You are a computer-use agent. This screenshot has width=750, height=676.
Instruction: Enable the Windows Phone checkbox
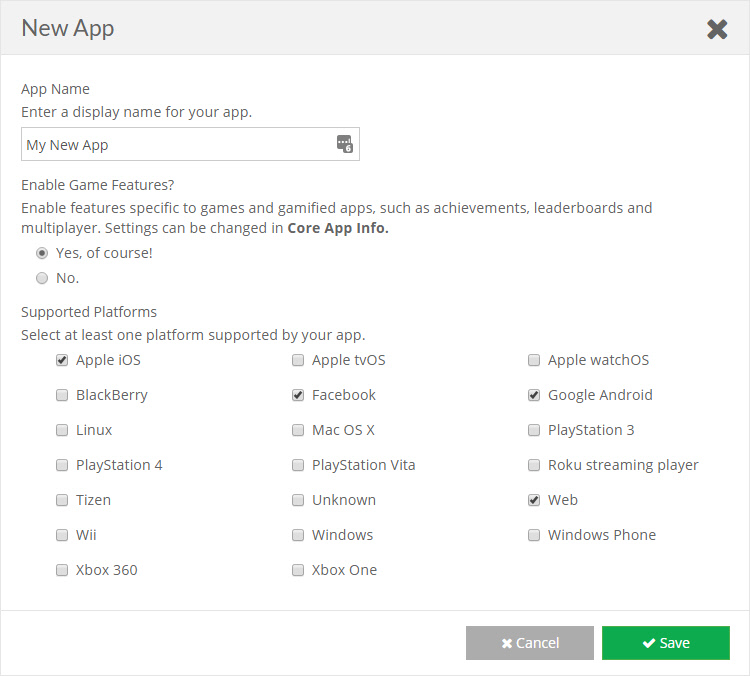coord(534,535)
